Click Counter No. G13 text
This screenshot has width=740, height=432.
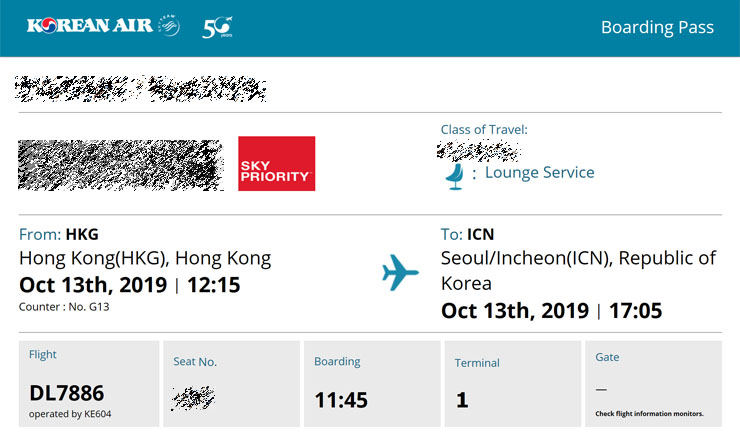[64, 307]
